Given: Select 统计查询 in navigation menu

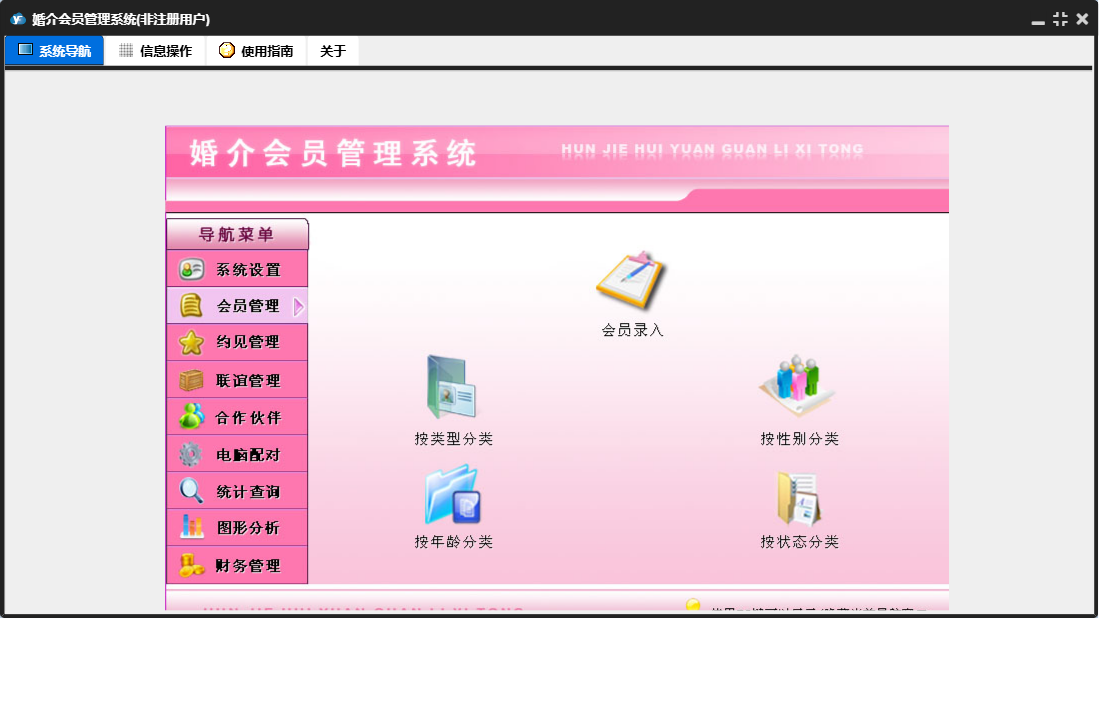Looking at the screenshot, I should 237,491.
